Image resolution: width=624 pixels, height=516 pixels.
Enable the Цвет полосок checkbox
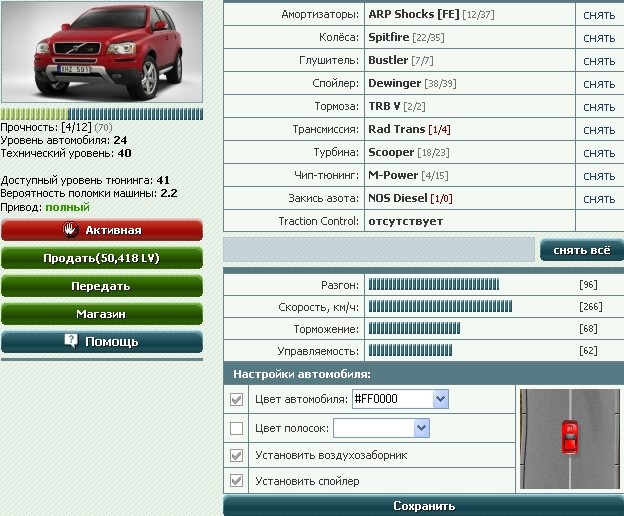(x=236, y=428)
